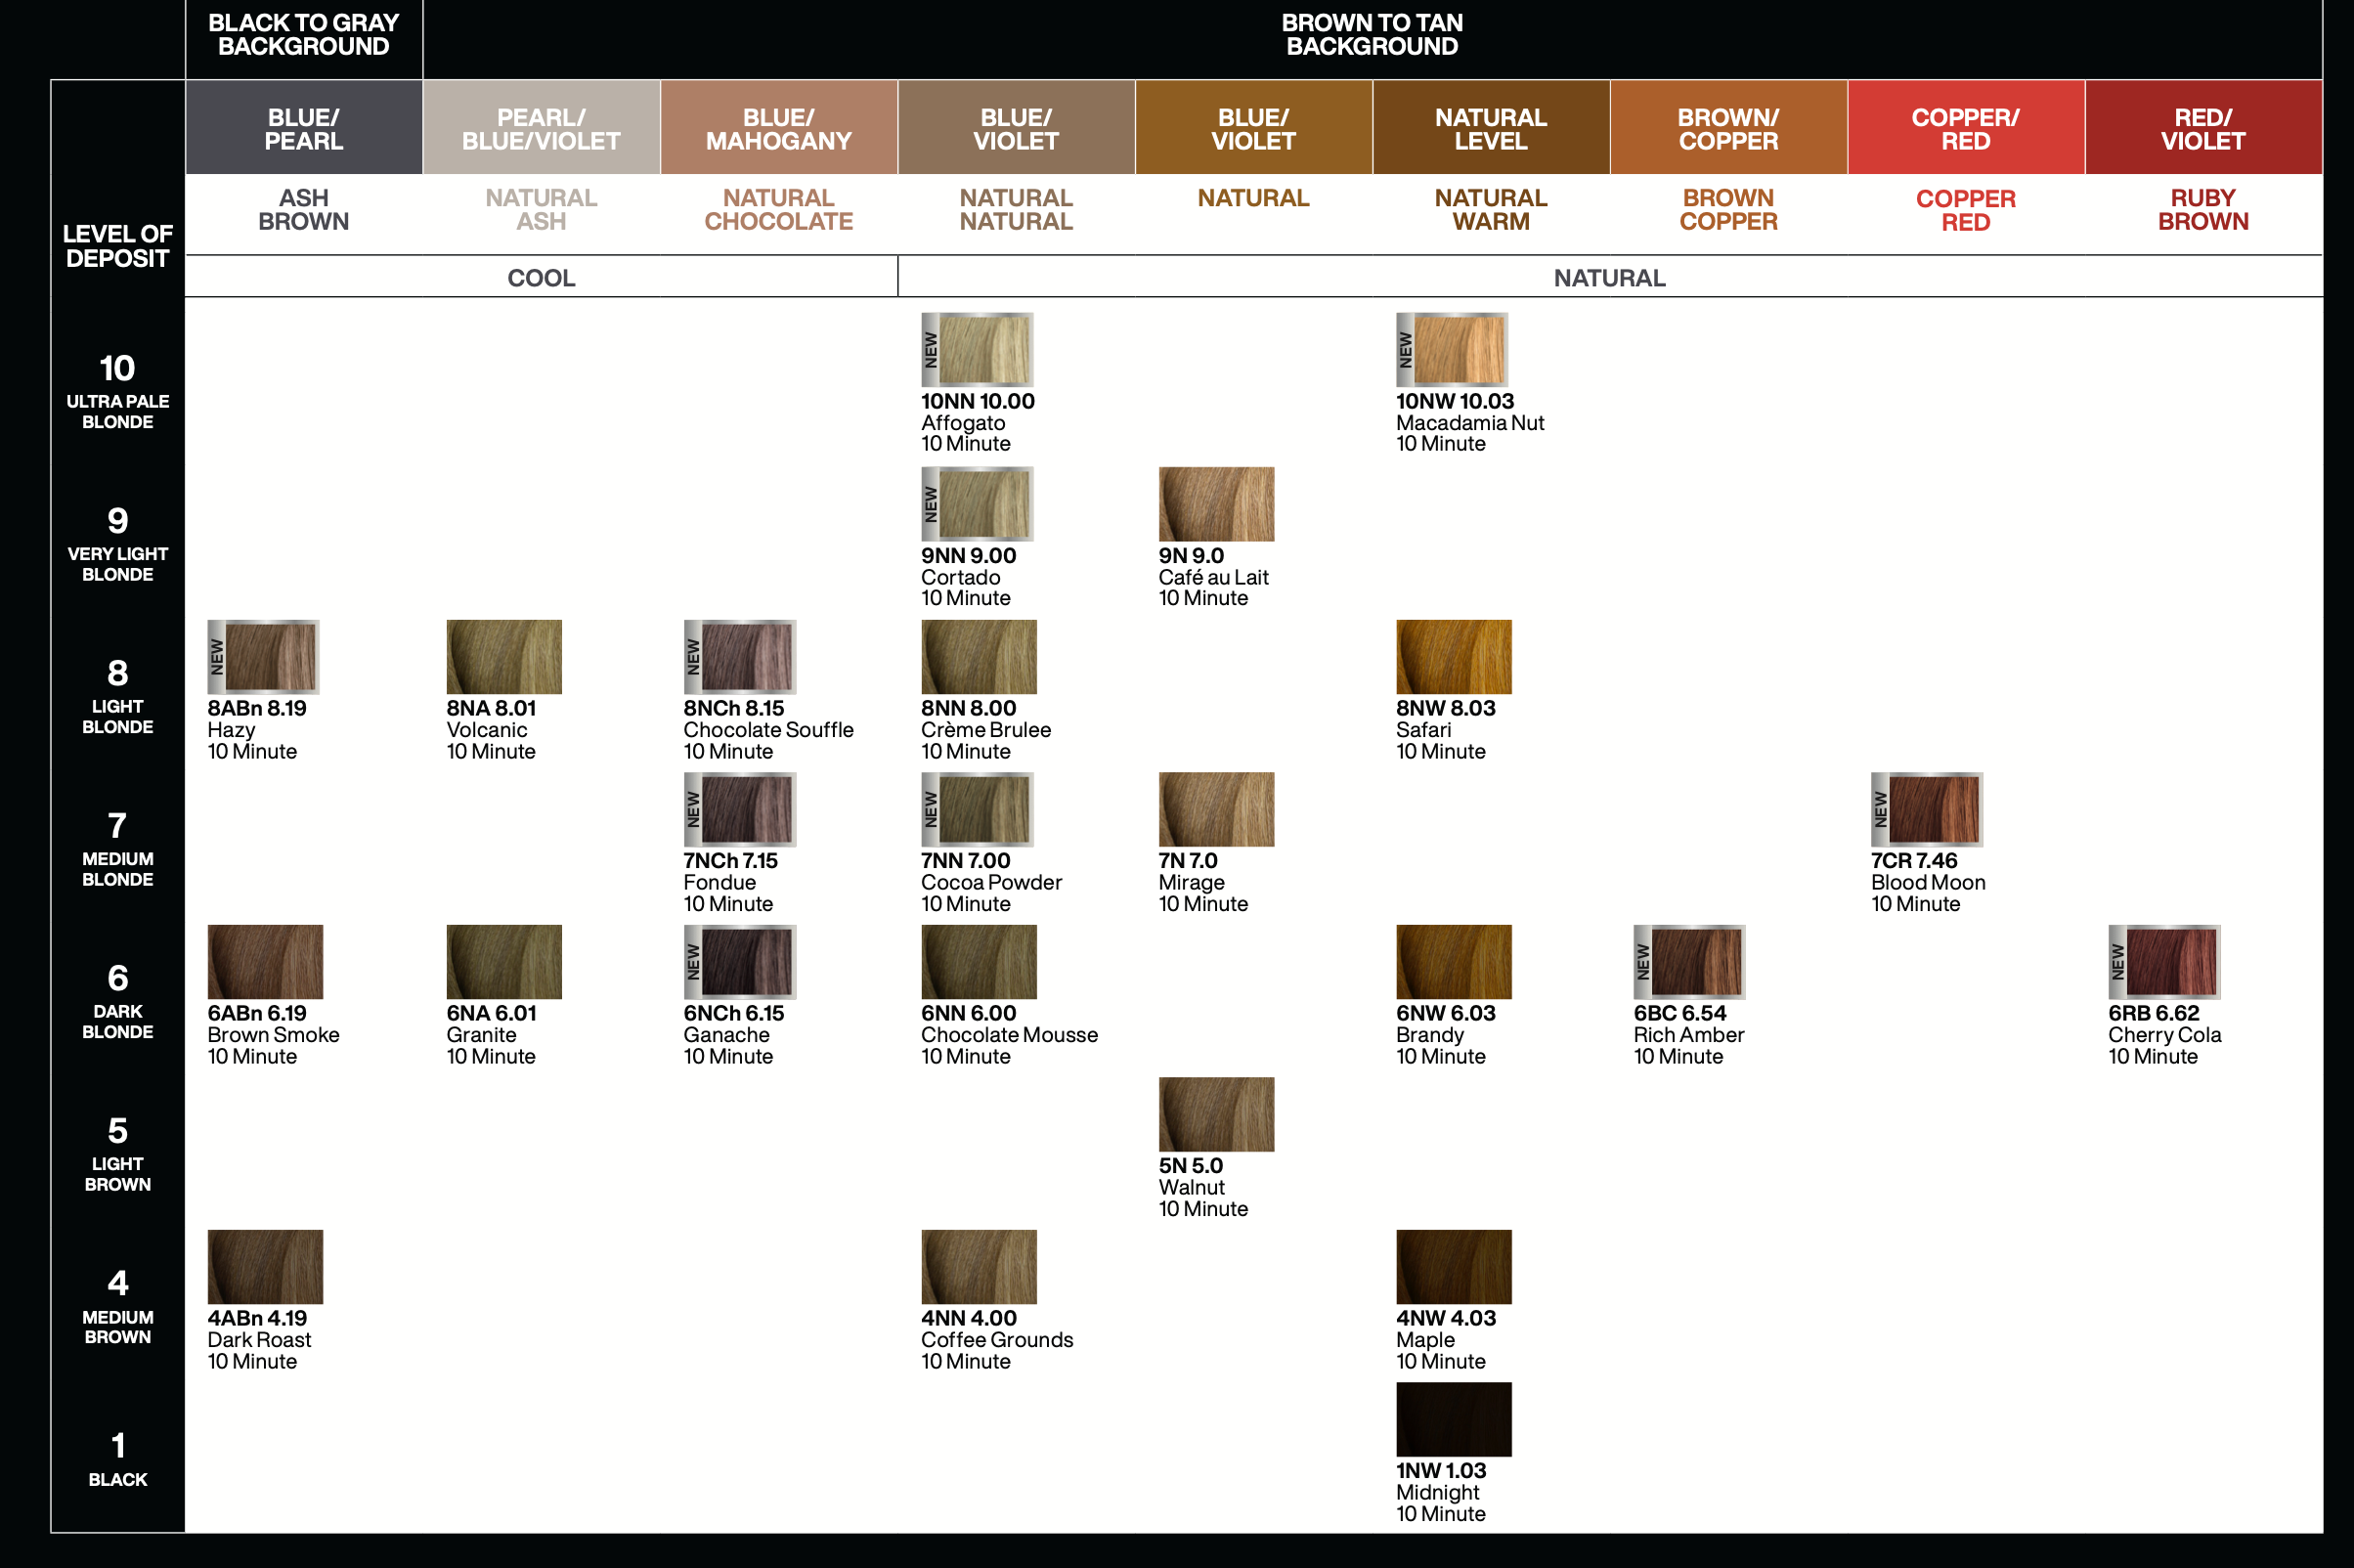Select the 1NW Midnight black swatch
The height and width of the screenshot is (1568, 2354).
(x=1453, y=1419)
